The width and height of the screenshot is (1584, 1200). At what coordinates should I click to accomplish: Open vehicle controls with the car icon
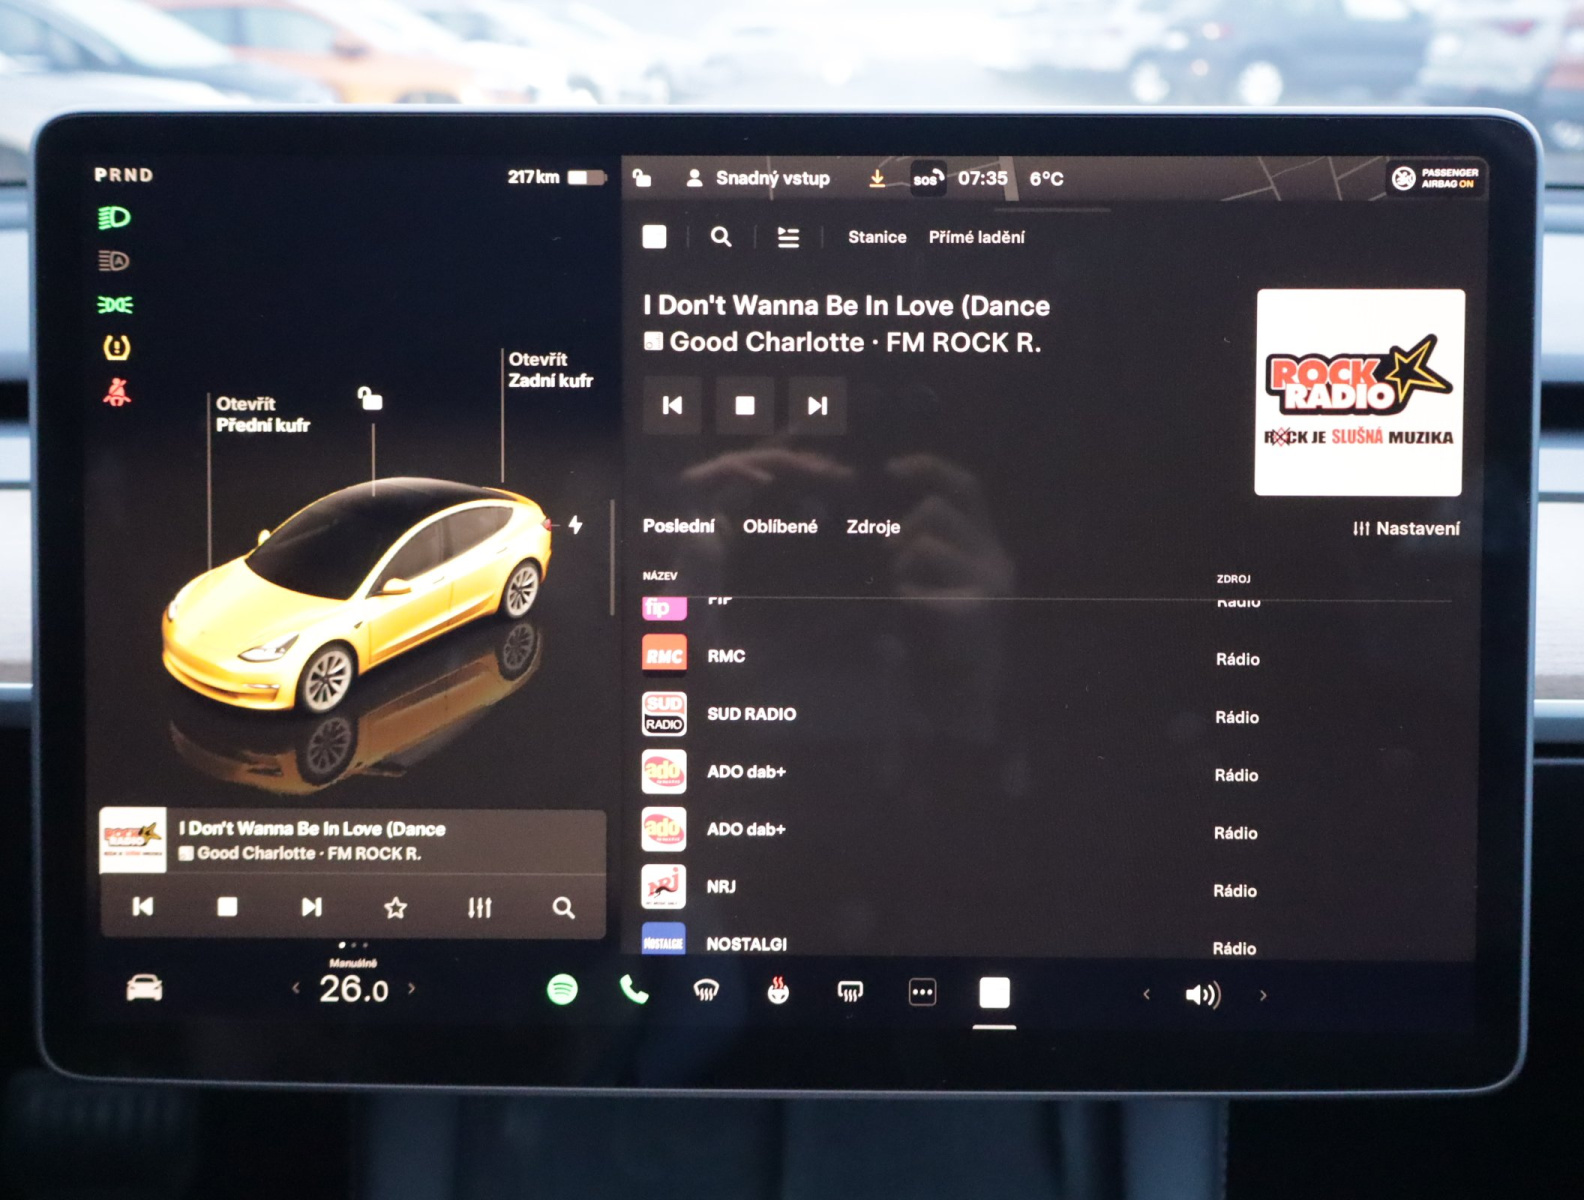pos(144,988)
